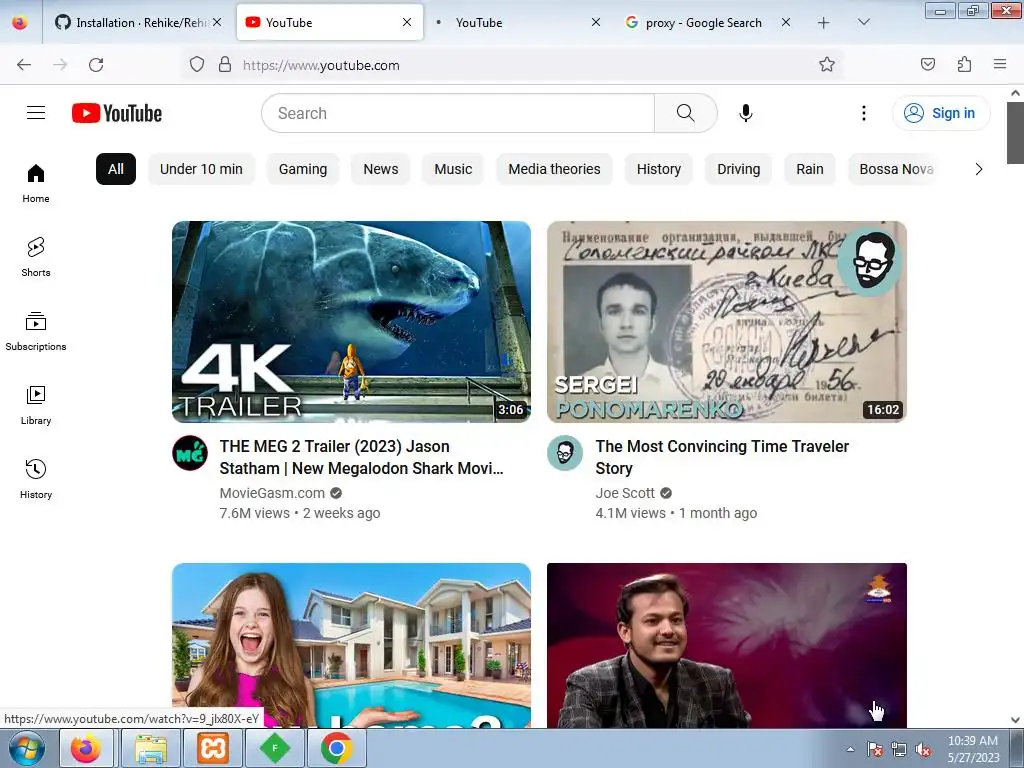
Task: Select the Driving chip
Action: pos(739,169)
